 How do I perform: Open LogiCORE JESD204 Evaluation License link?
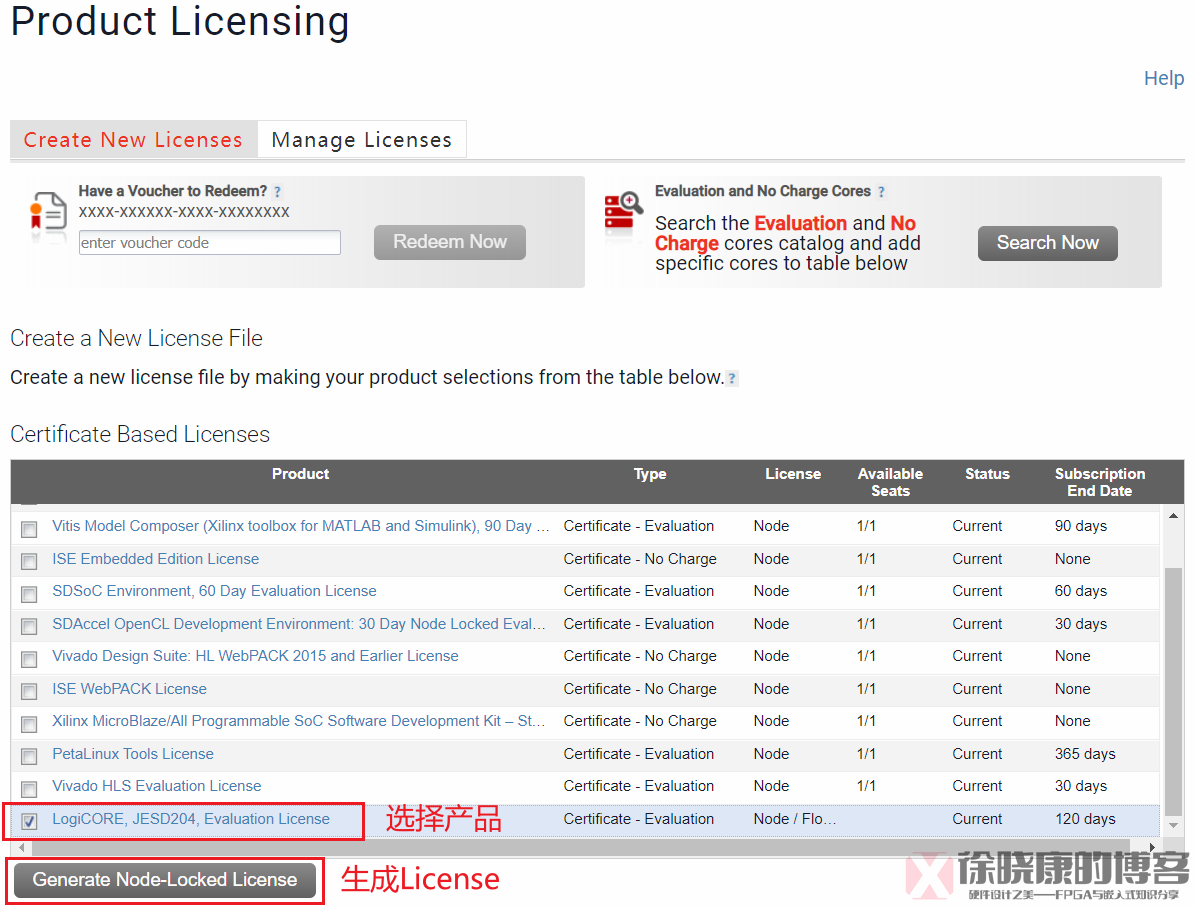pyautogui.click(x=191, y=818)
